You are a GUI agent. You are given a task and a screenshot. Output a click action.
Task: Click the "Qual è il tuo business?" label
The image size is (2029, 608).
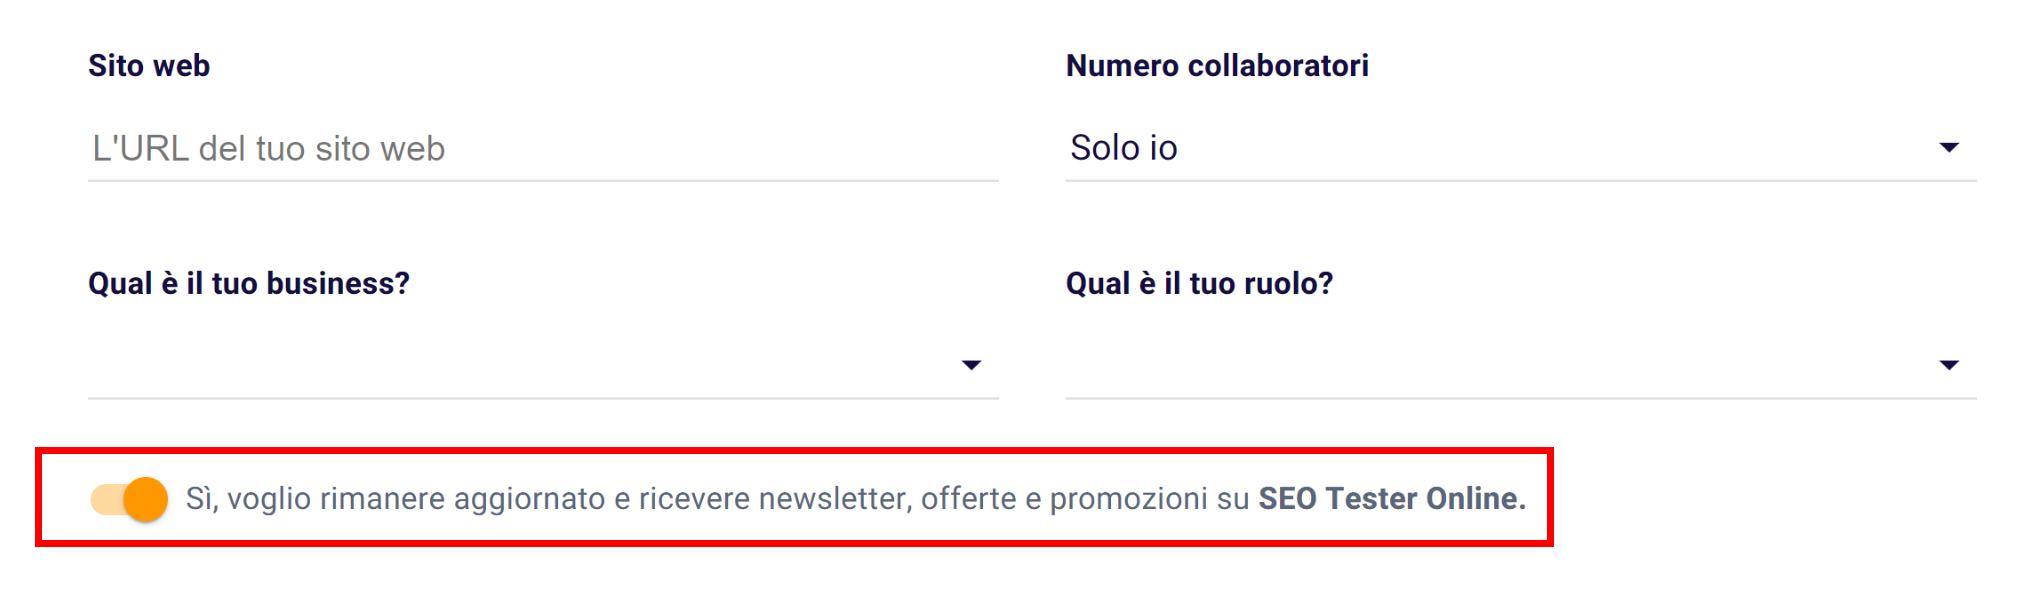pyautogui.click(x=249, y=284)
